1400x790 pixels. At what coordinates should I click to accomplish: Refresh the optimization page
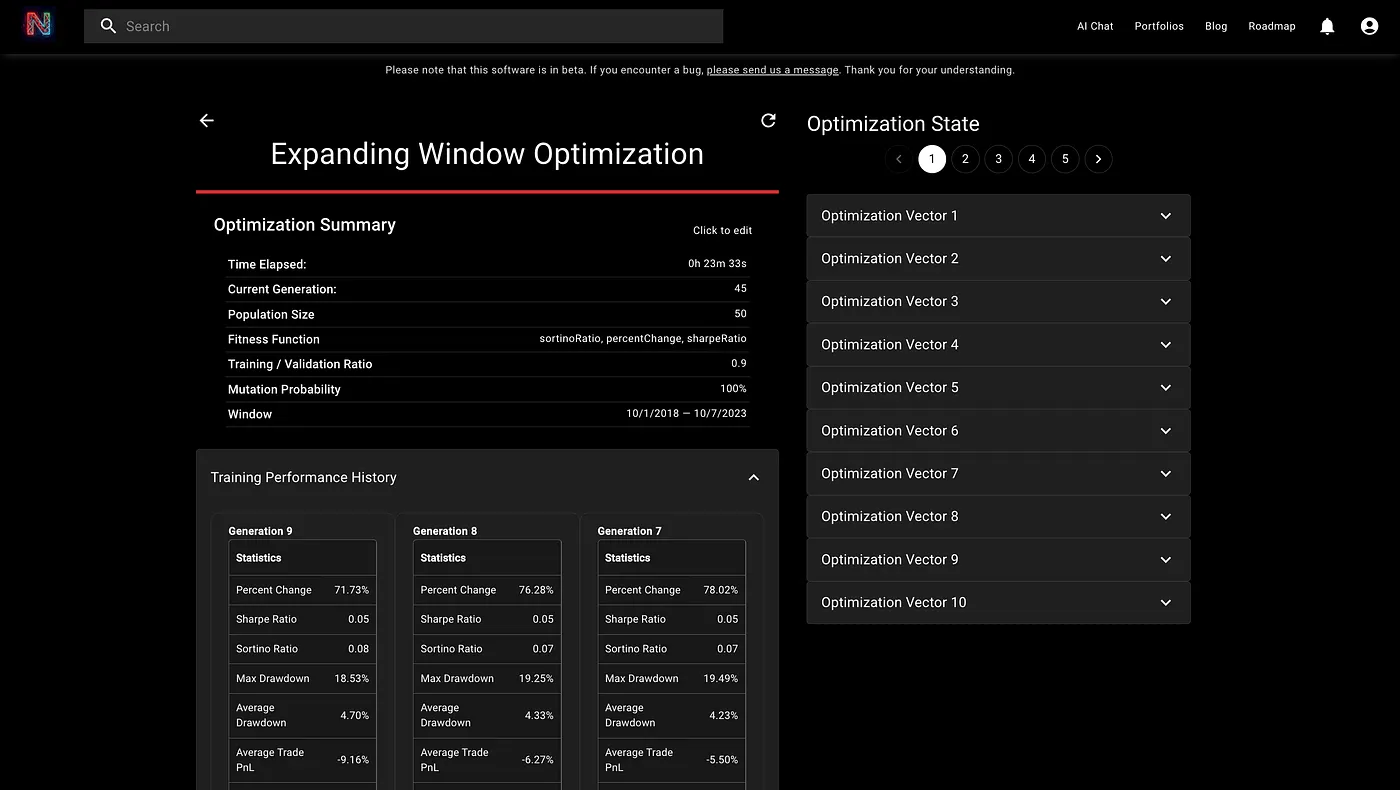point(768,120)
